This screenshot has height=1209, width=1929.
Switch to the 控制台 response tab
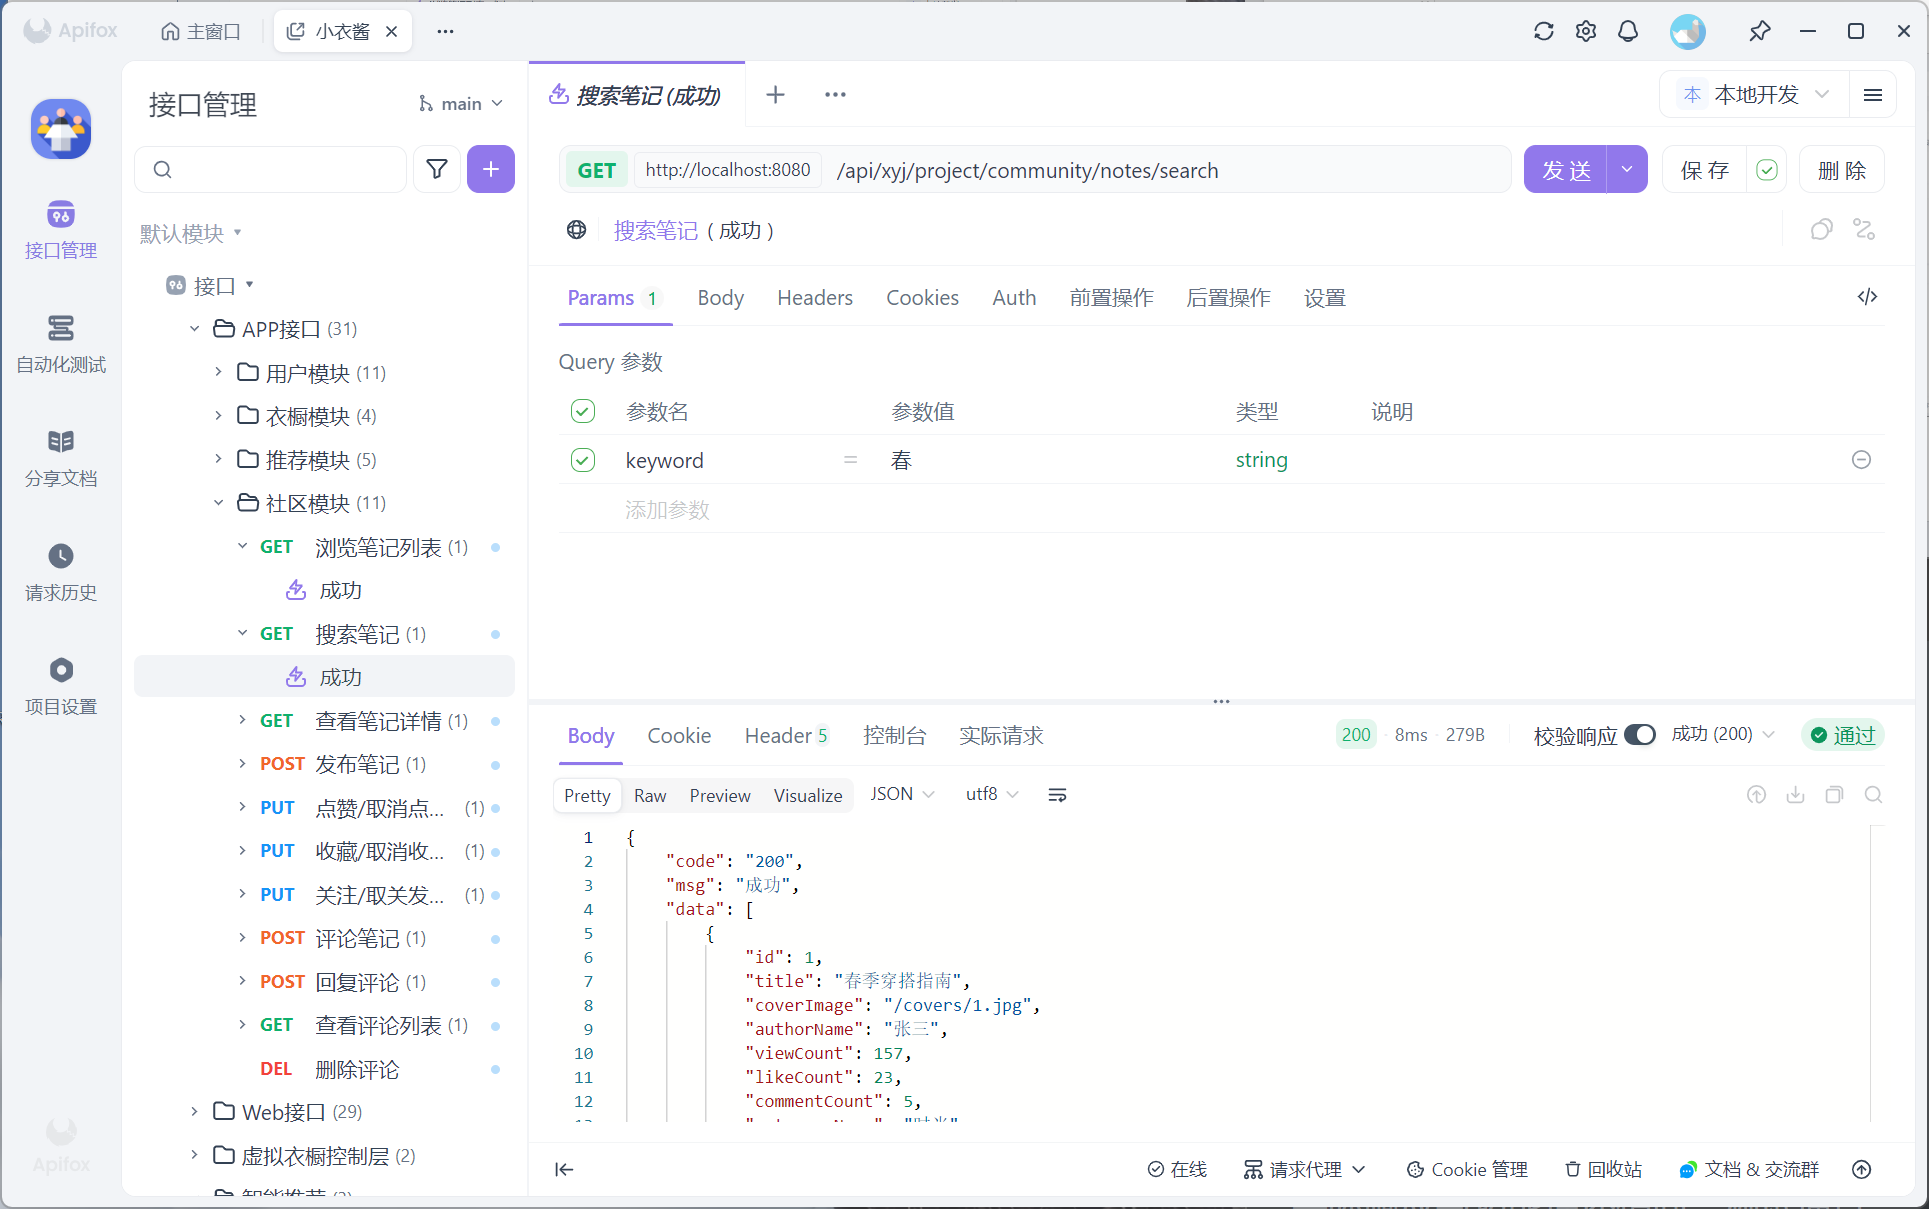[894, 736]
